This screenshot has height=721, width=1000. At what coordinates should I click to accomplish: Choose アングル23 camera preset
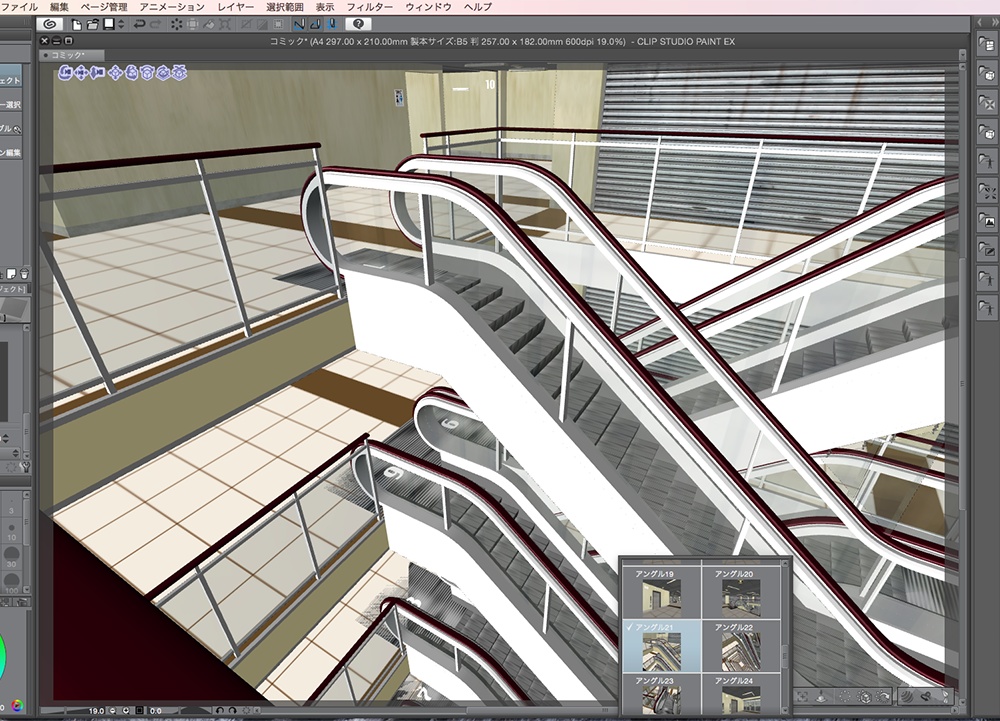661,694
